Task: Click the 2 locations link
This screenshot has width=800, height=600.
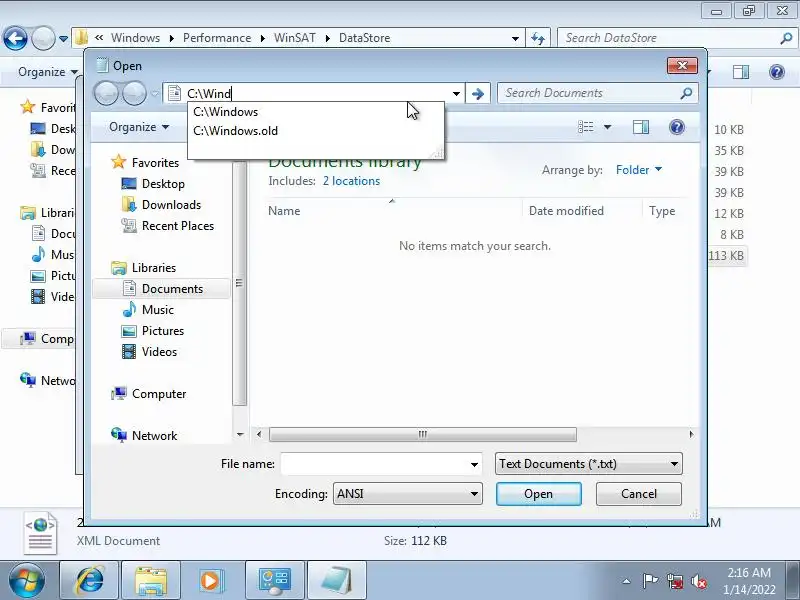Action: 351,181
